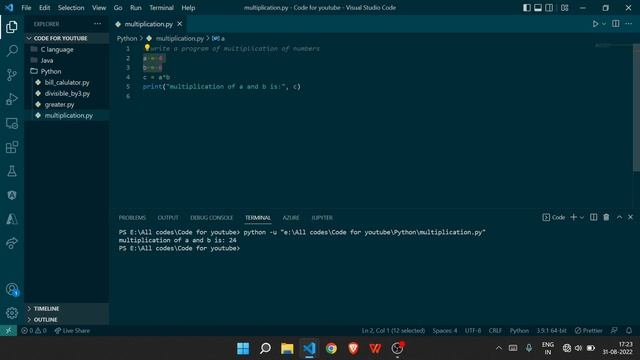This screenshot has height=360, width=640.
Task: Split the terminal
Action: [593, 218]
